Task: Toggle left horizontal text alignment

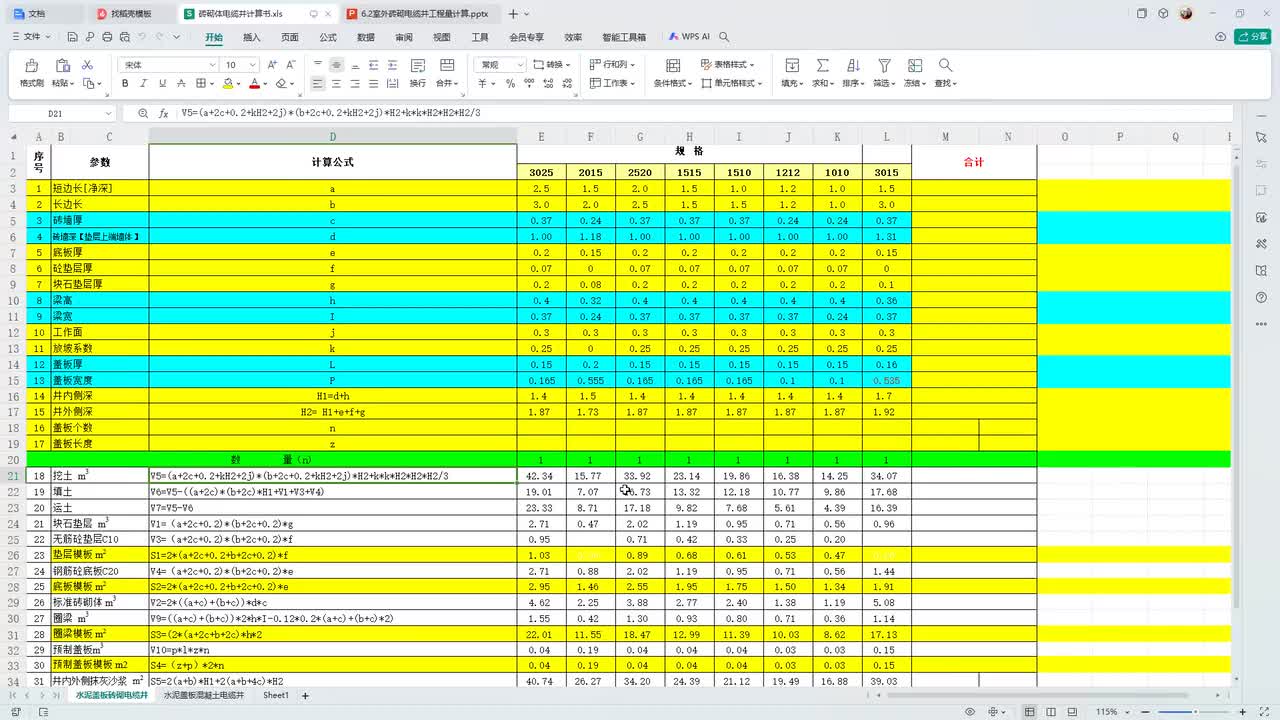Action: (x=318, y=84)
